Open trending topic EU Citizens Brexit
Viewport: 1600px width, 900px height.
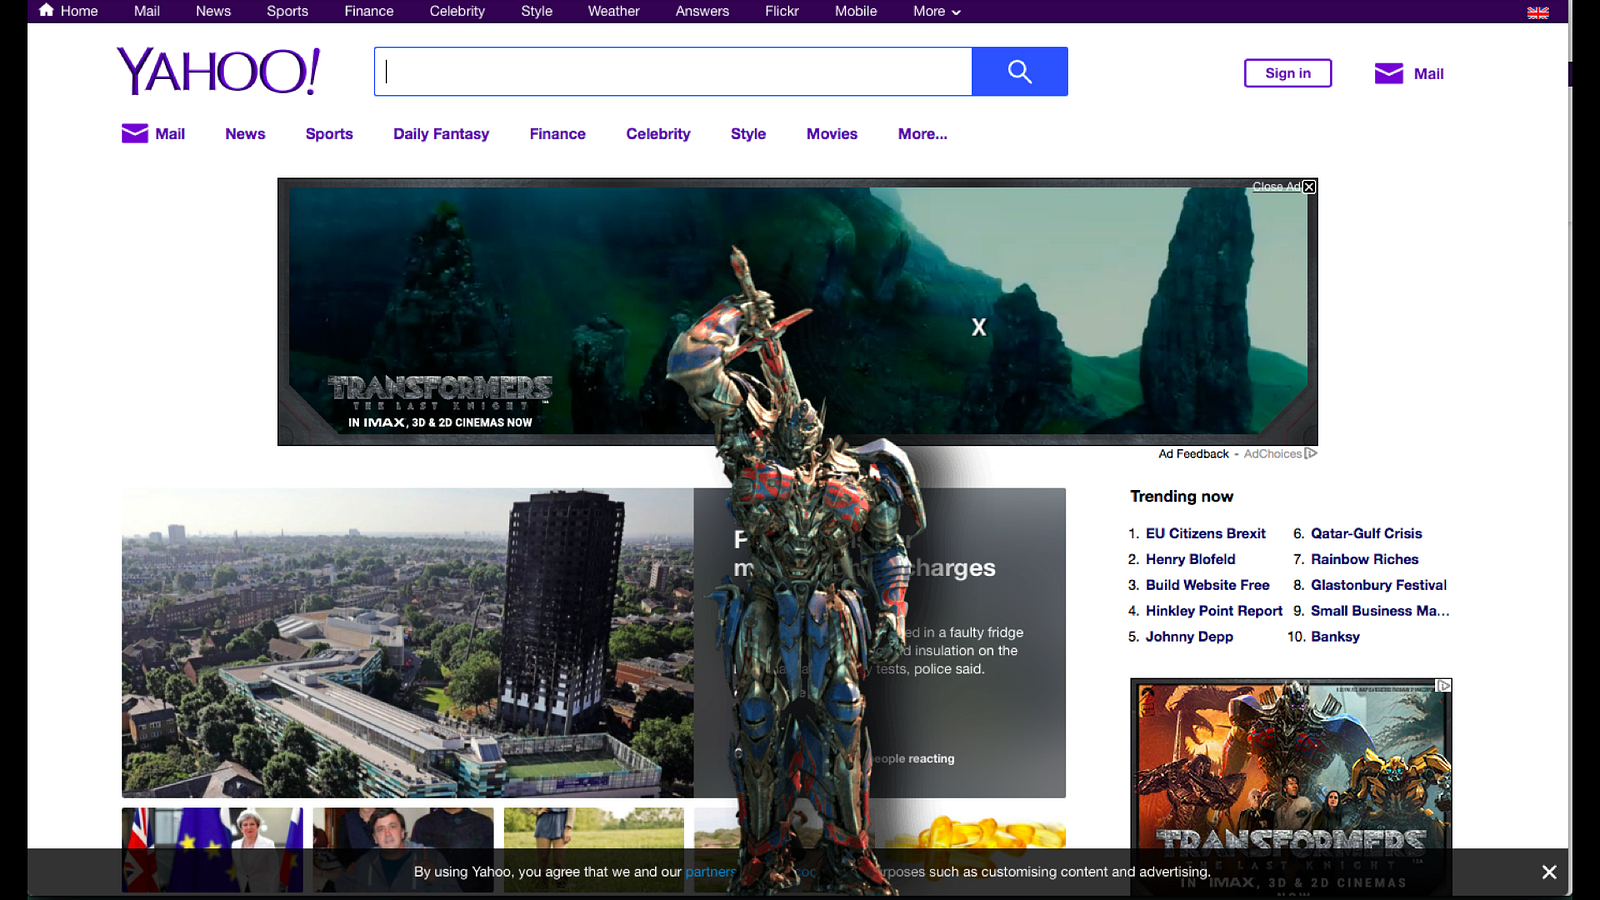1206,534
